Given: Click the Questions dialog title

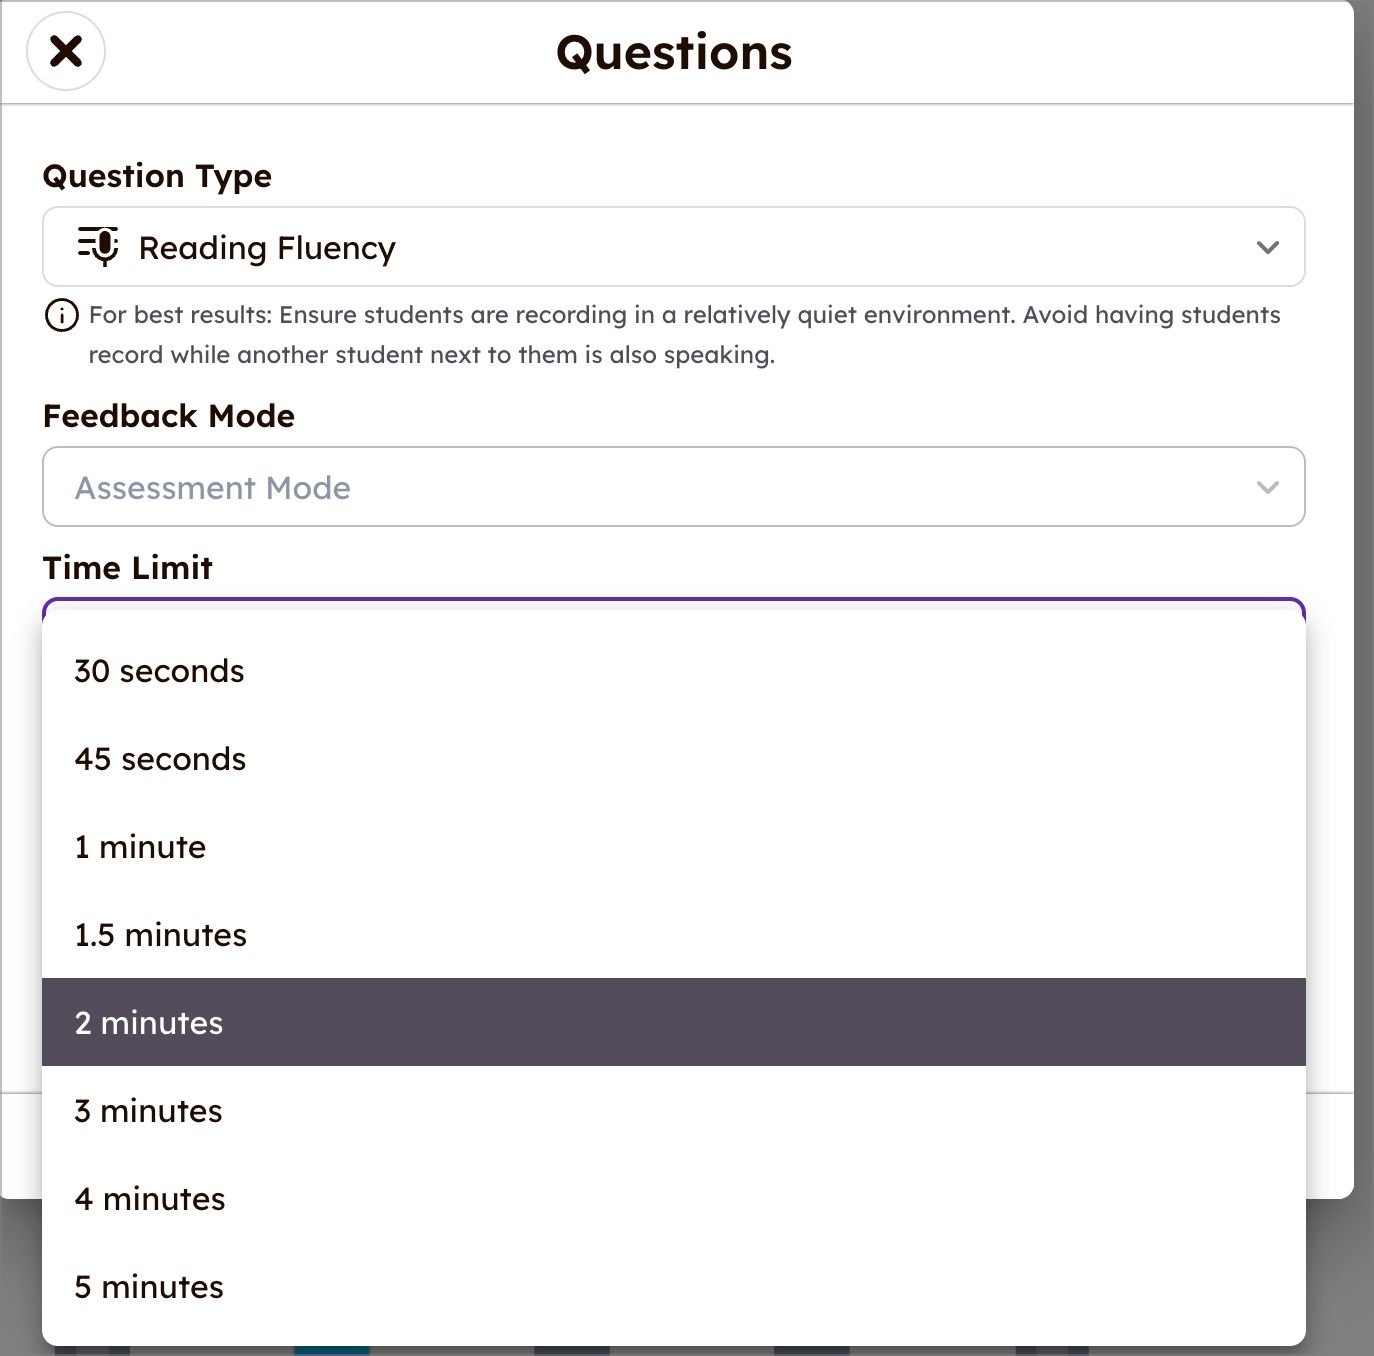Looking at the screenshot, I should (x=673, y=52).
